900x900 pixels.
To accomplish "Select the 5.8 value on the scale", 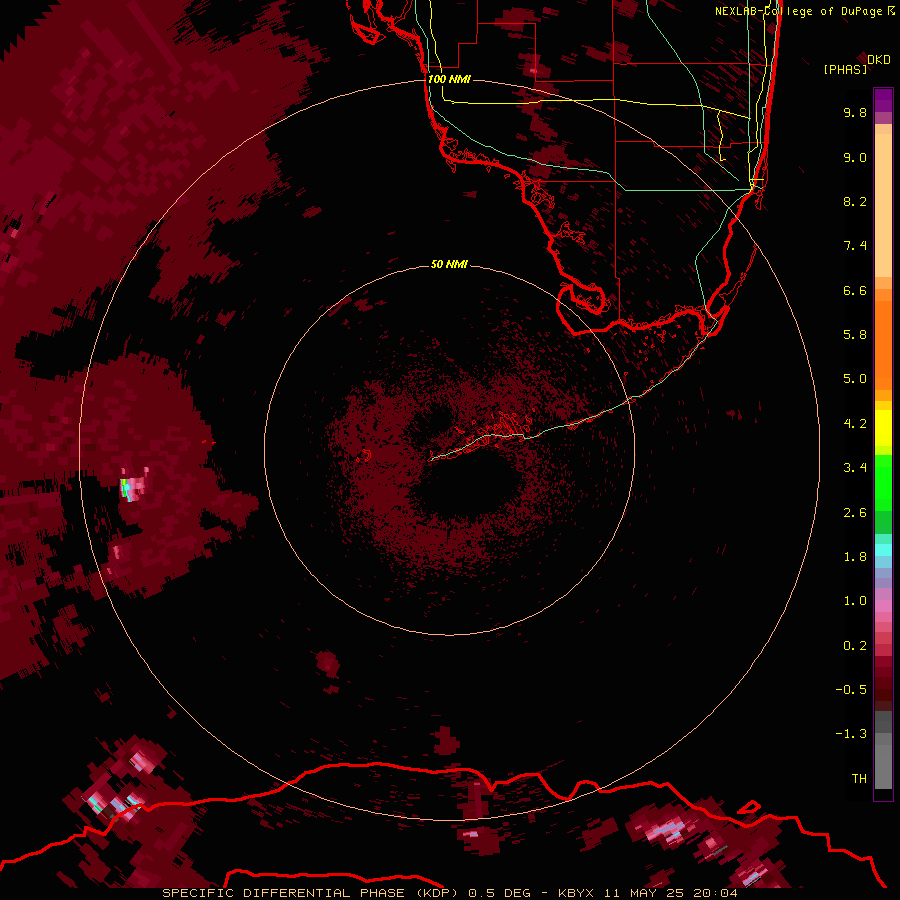I will click(x=855, y=335).
